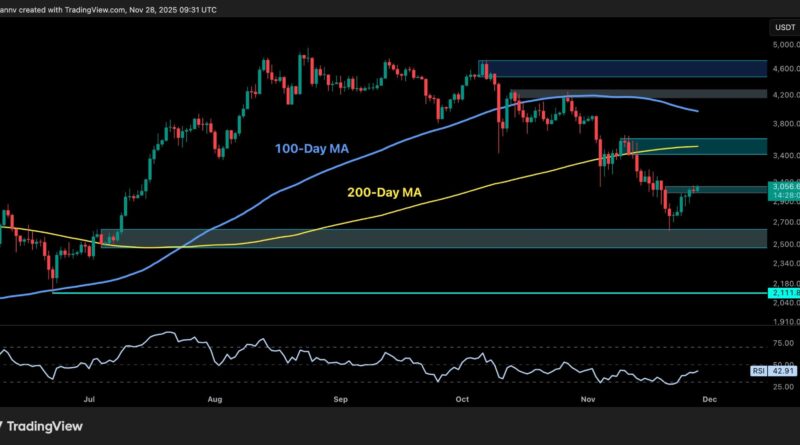
Task: Click the 100-Day MA text label
Action: [x=314, y=148]
